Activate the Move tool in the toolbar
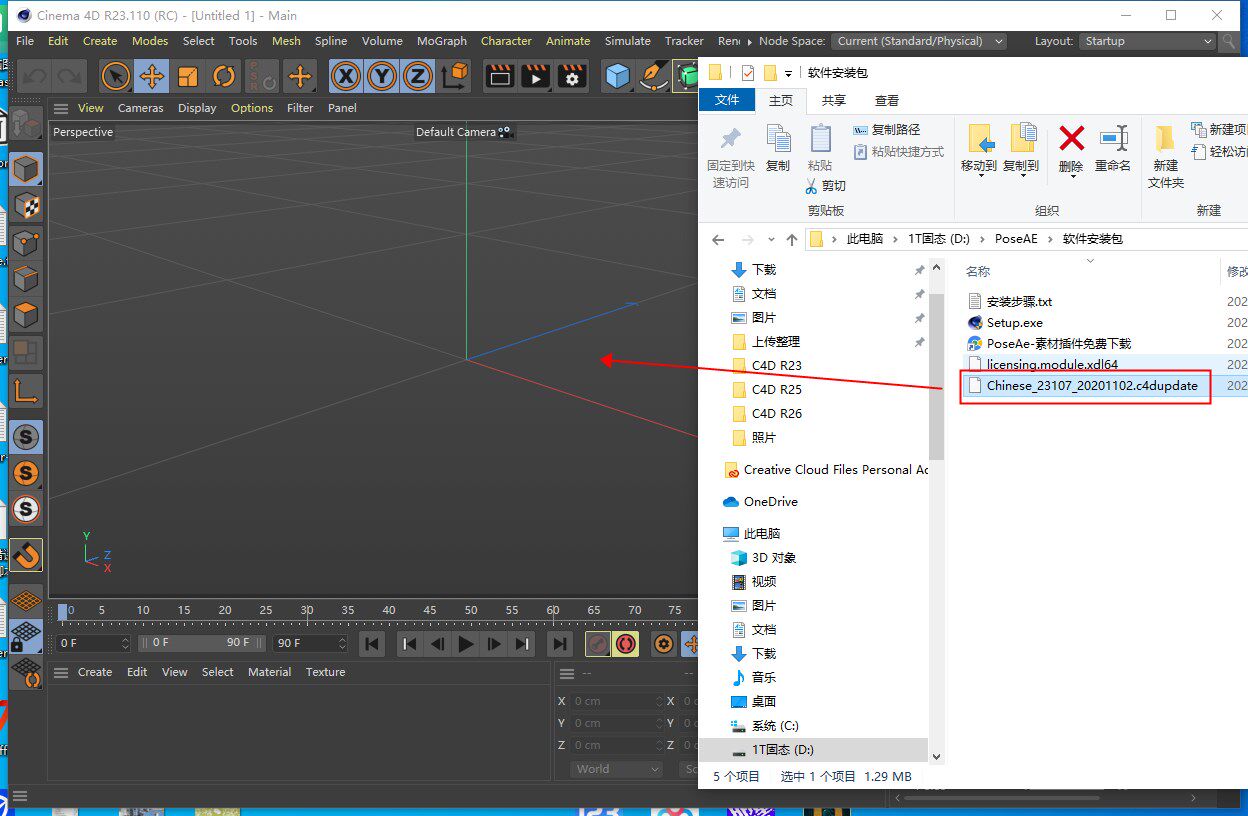 pos(152,76)
